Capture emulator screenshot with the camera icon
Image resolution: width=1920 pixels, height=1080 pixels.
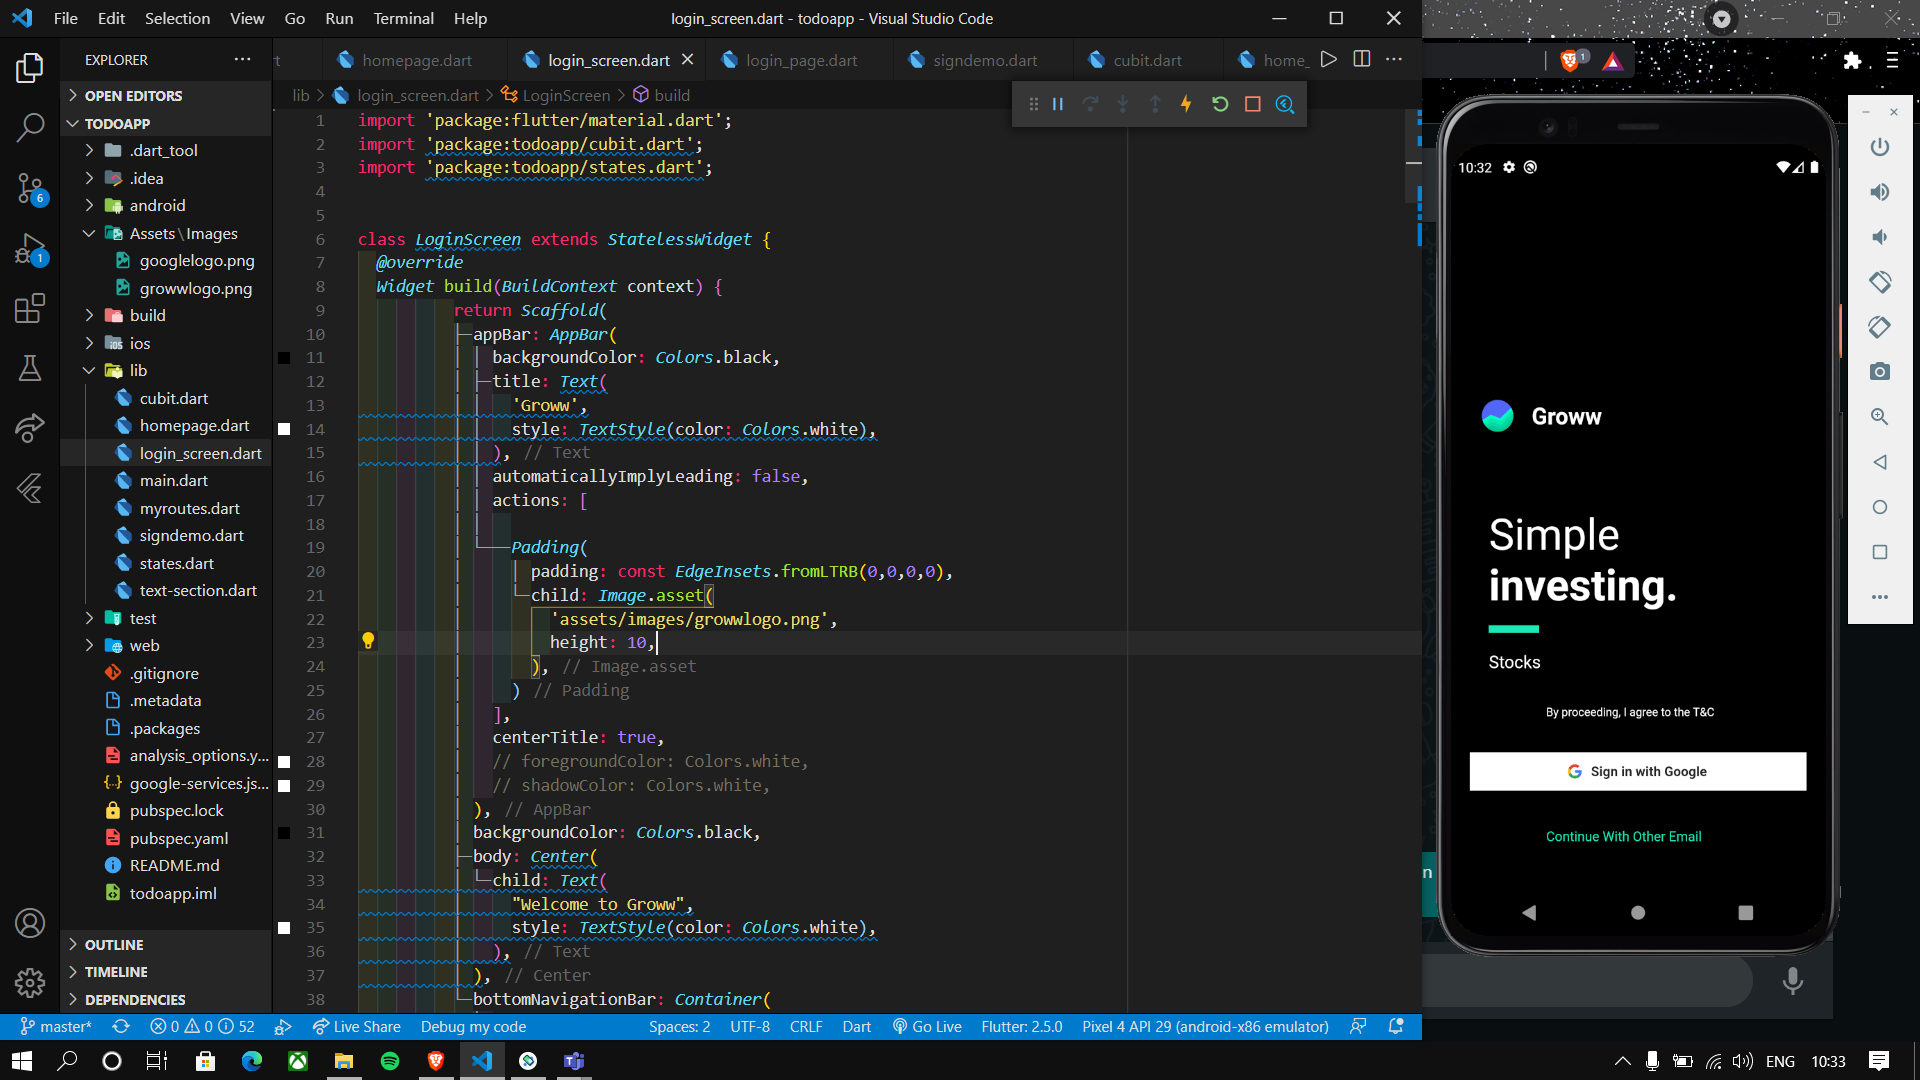pos(1880,371)
